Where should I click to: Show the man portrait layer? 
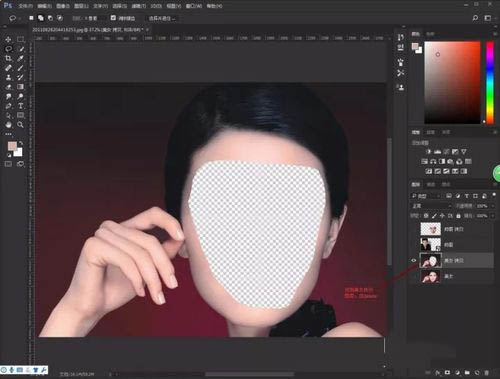[x=414, y=245]
